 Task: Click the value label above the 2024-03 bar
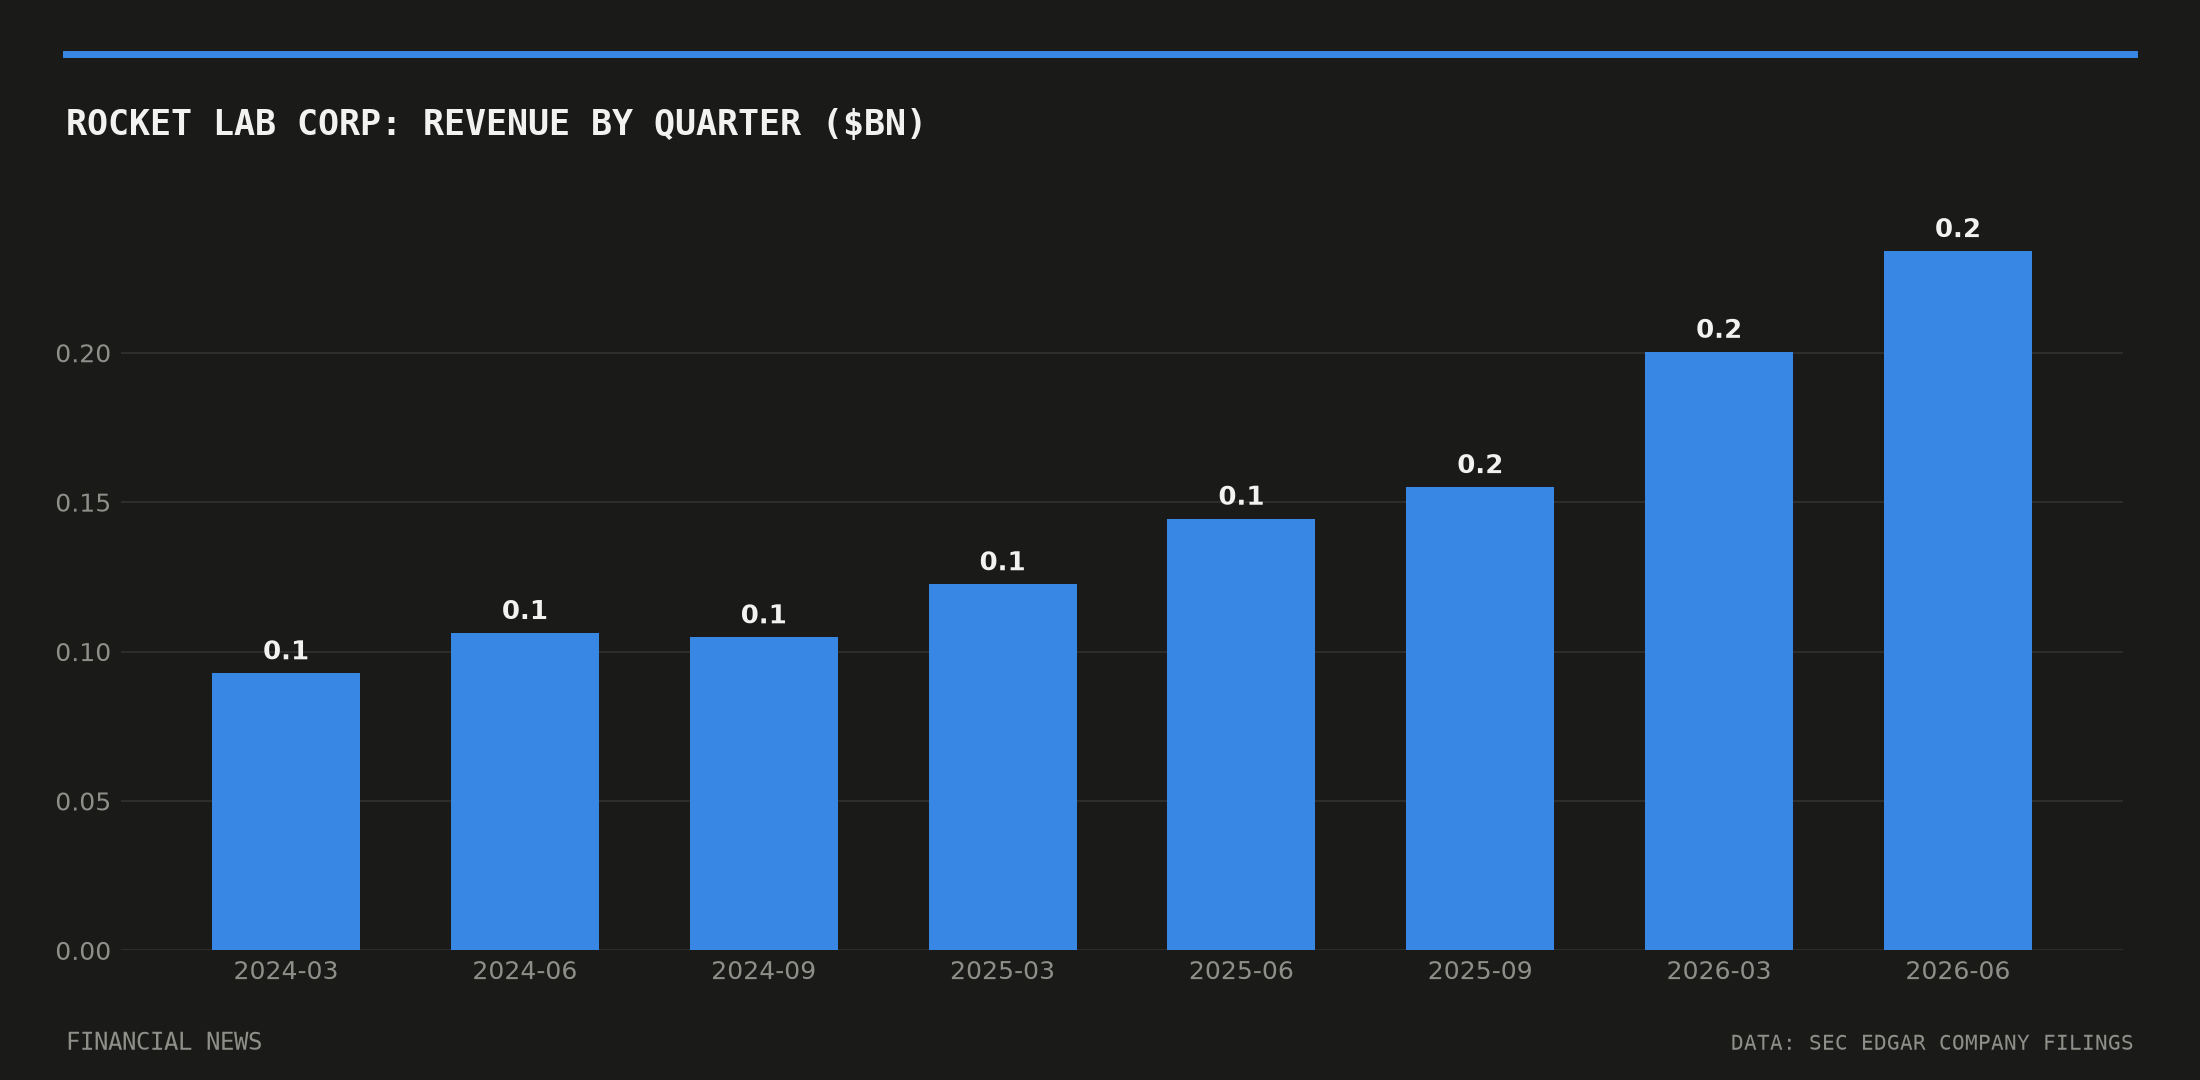286,651
